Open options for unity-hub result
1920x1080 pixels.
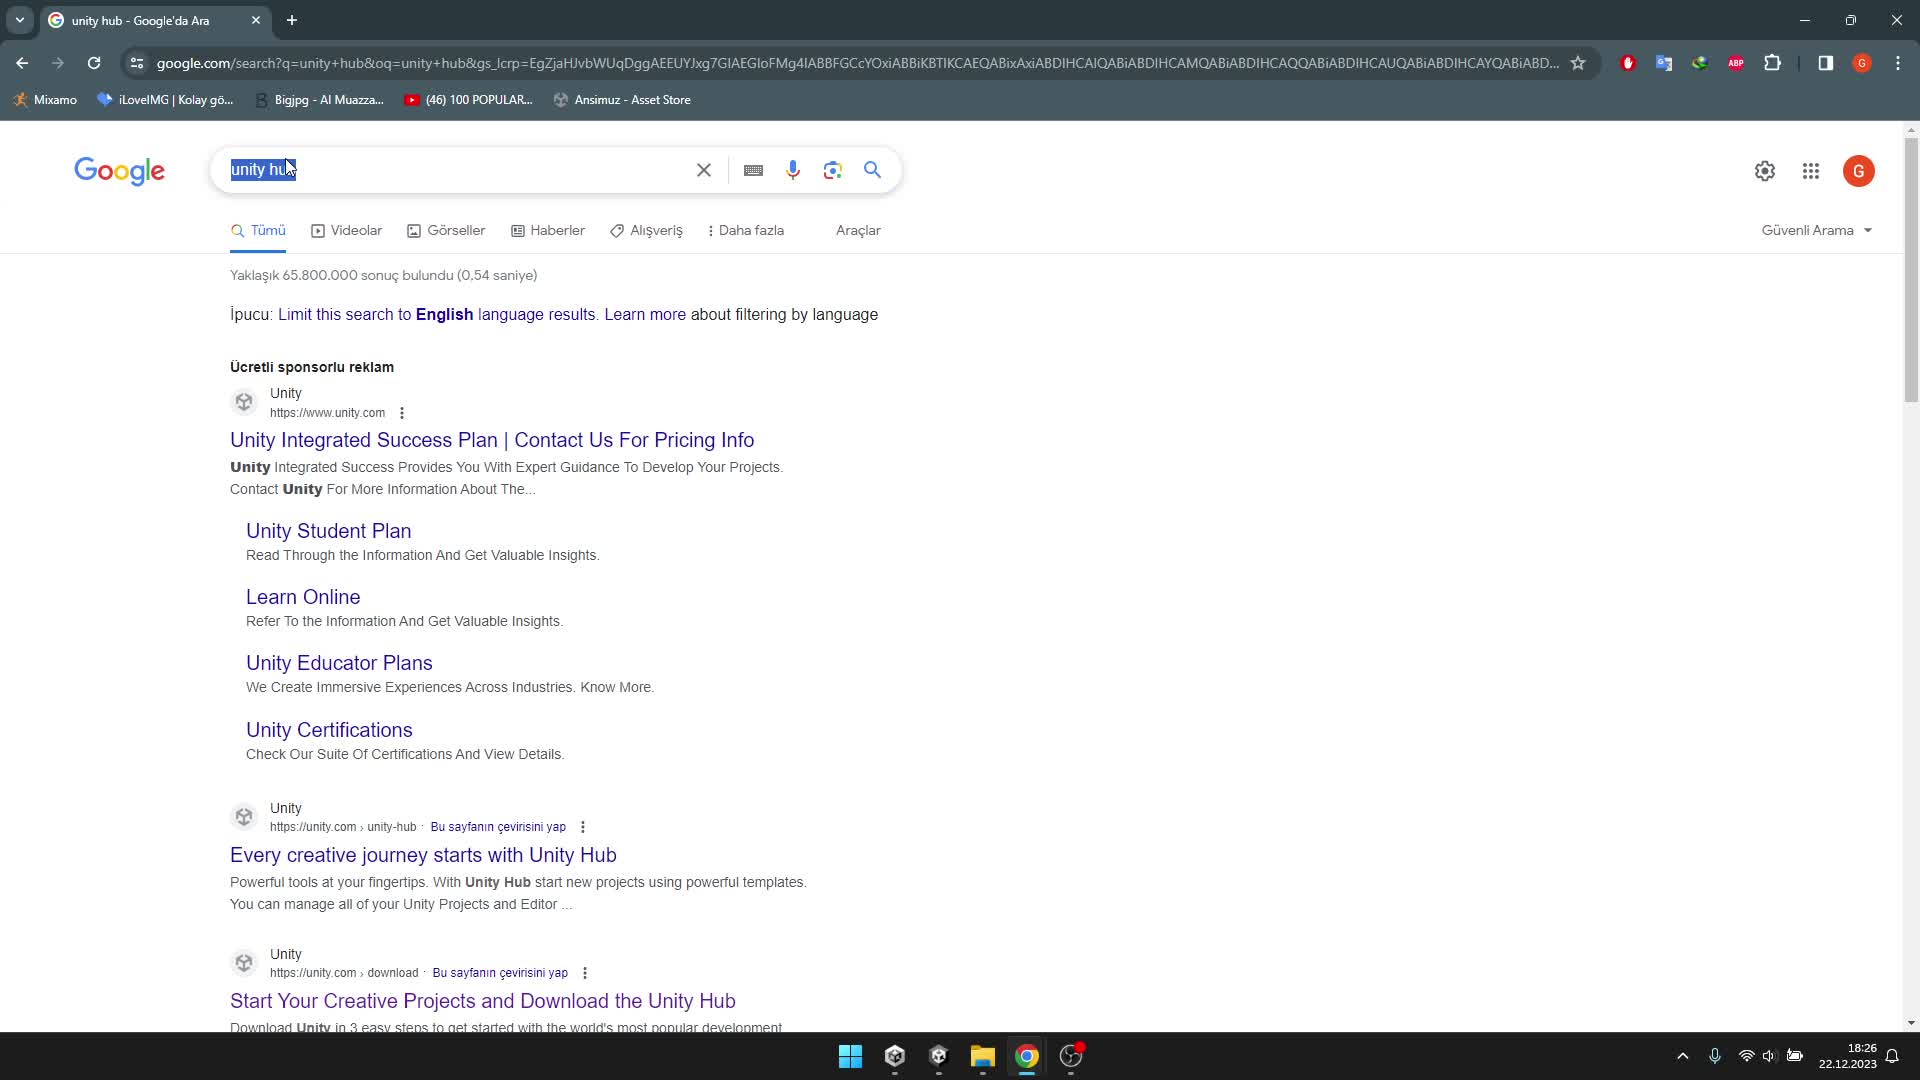(x=583, y=827)
